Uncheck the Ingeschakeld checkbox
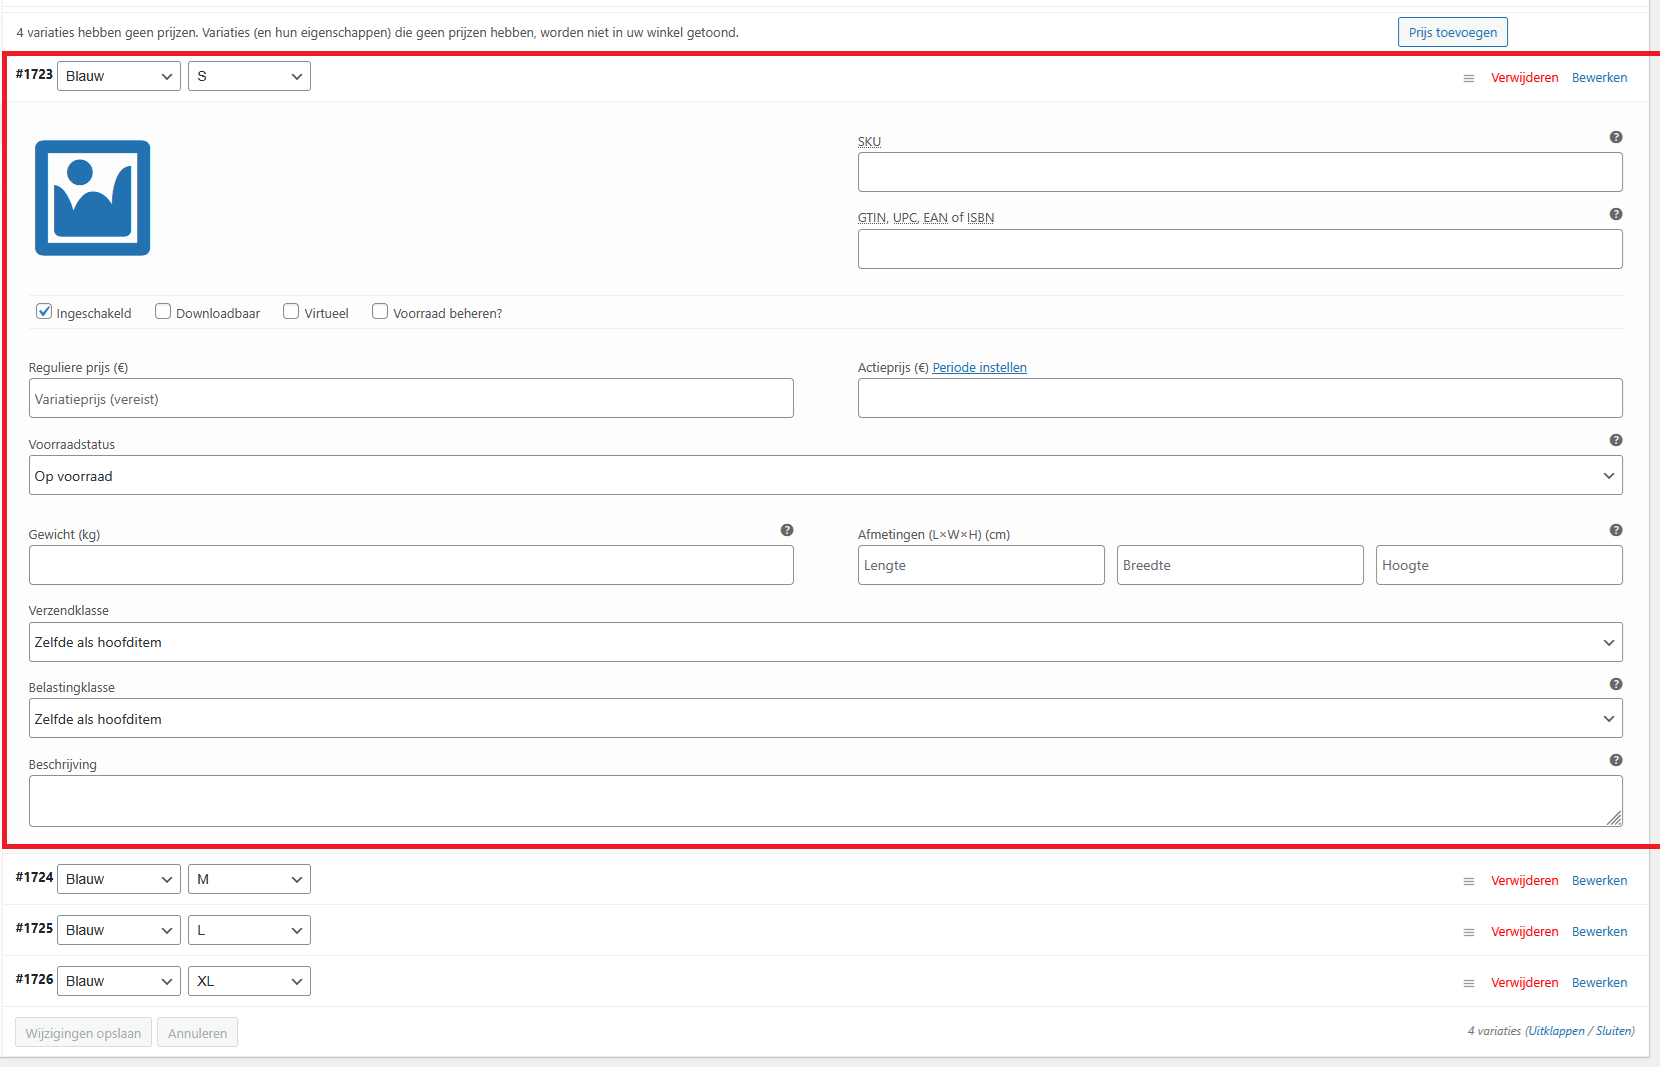The height and width of the screenshot is (1067, 1660). (44, 311)
